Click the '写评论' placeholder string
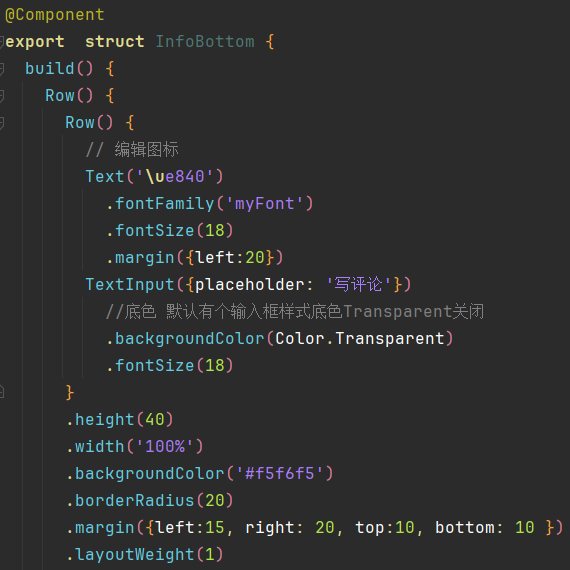This screenshot has width=570, height=570. (x=358, y=284)
